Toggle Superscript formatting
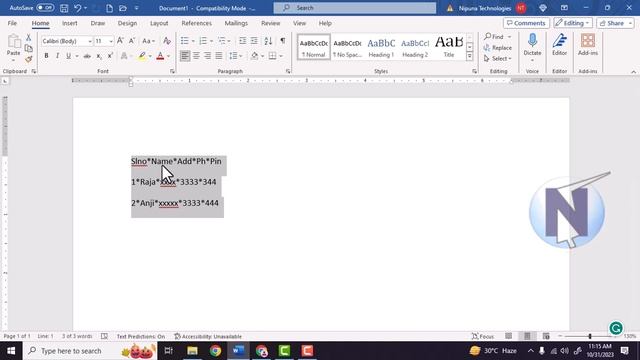 110,56
